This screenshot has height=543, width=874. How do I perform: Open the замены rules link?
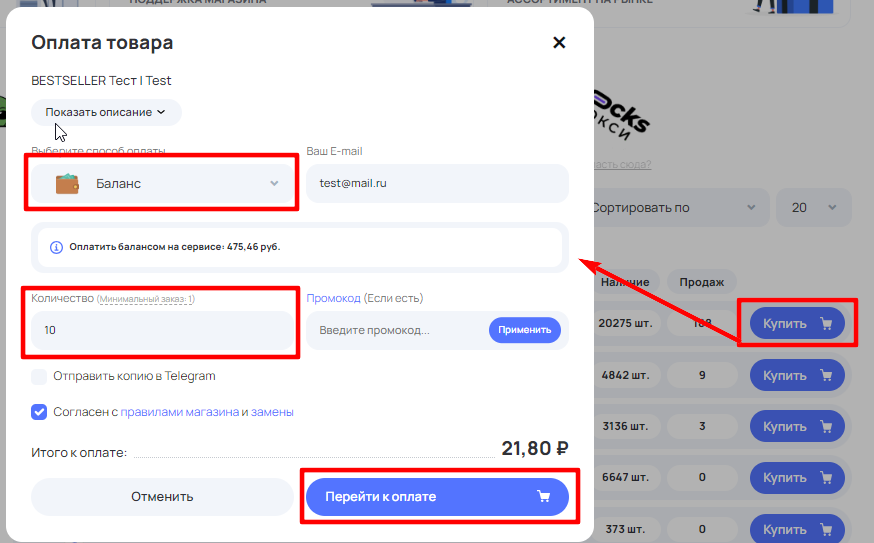[272, 412]
